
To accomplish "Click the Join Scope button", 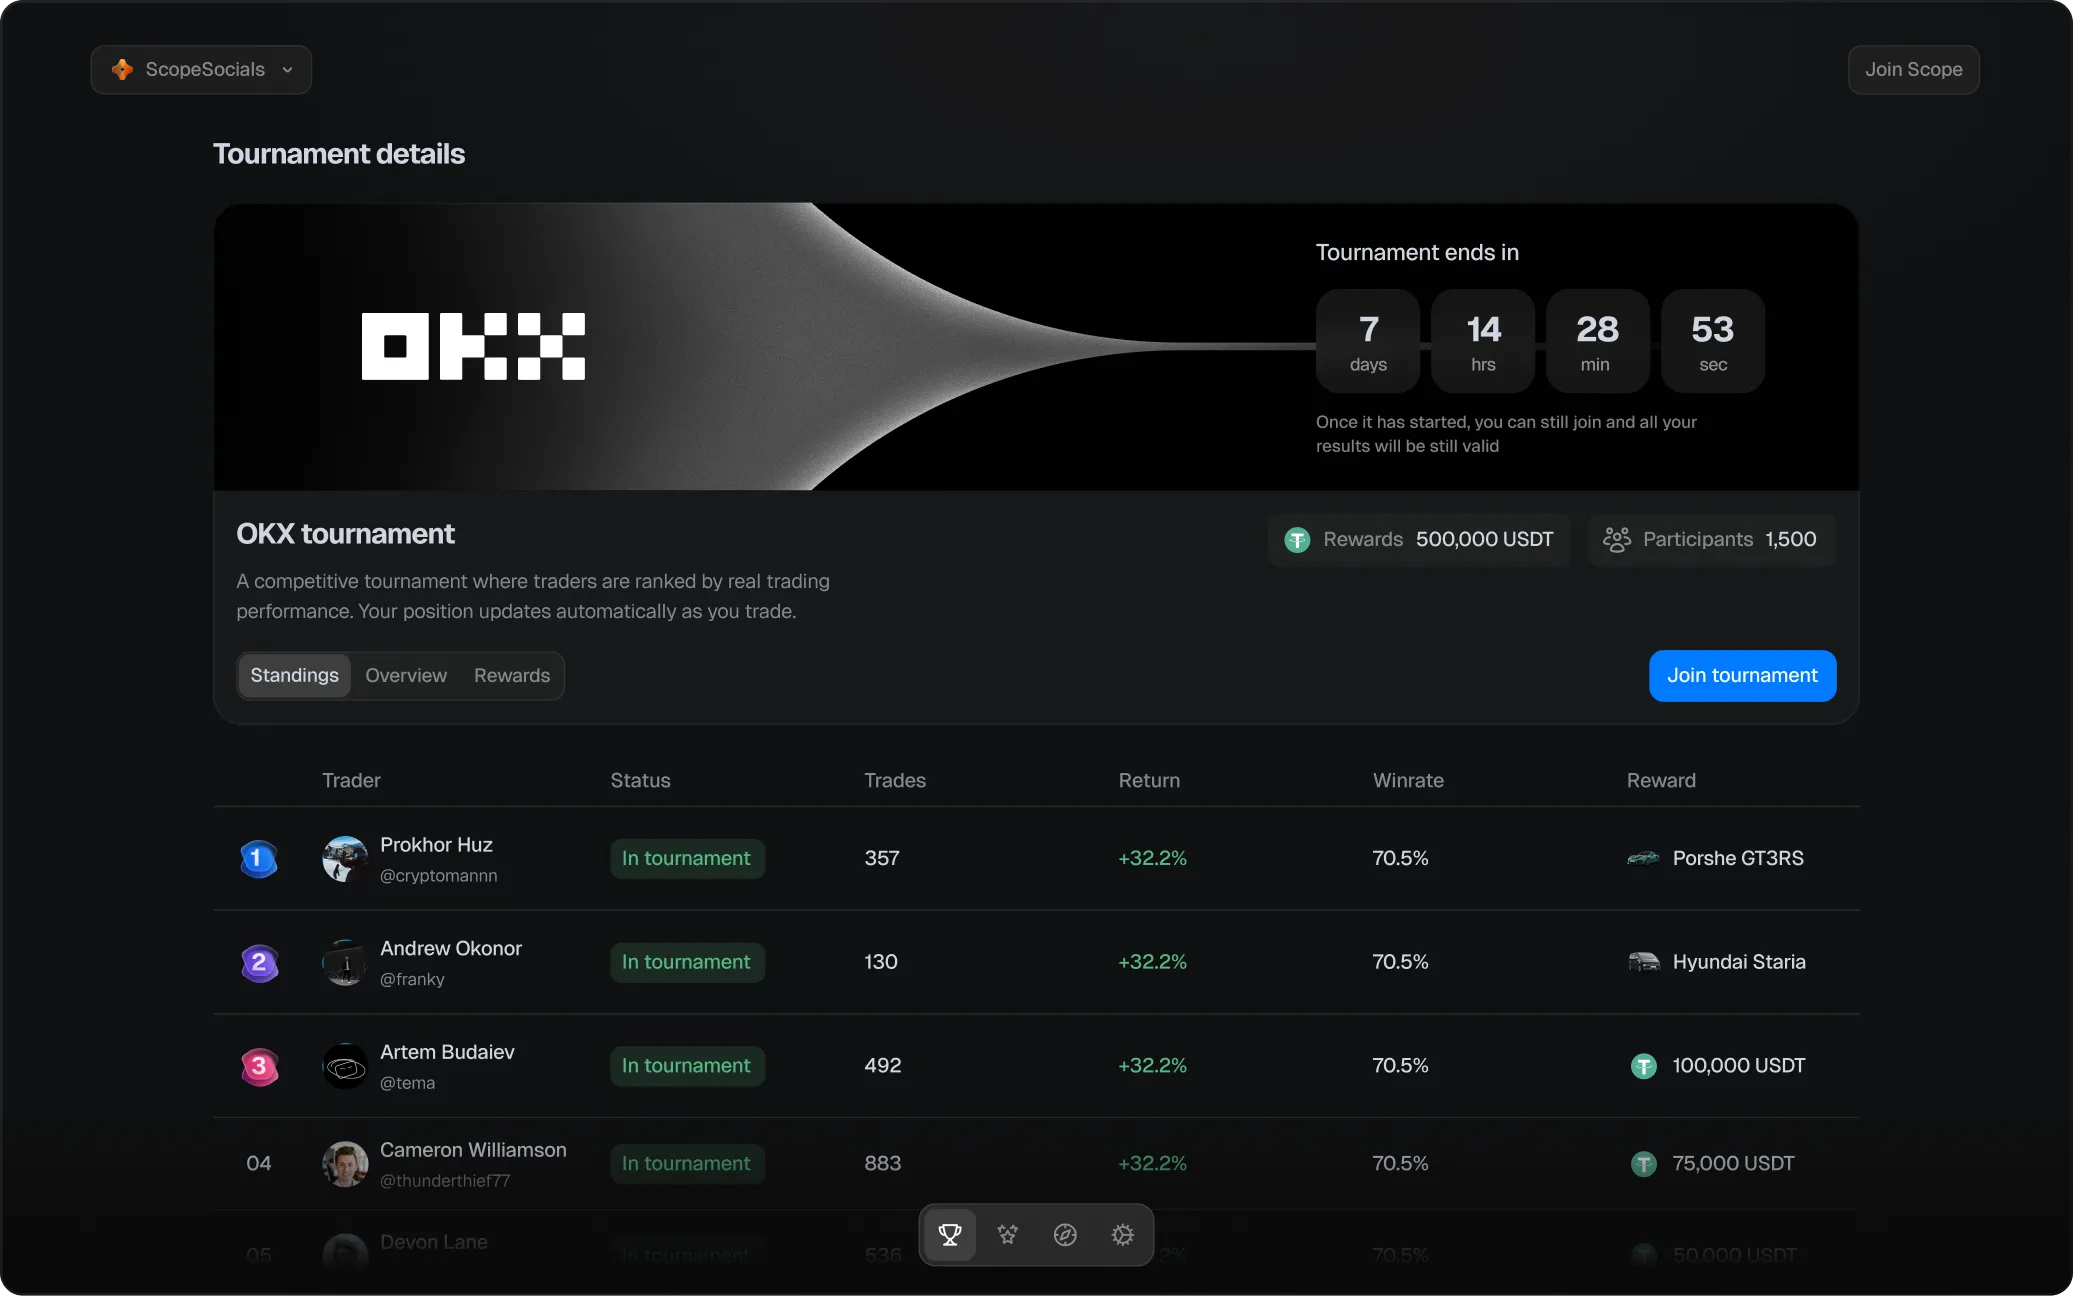I will click(1913, 69).
